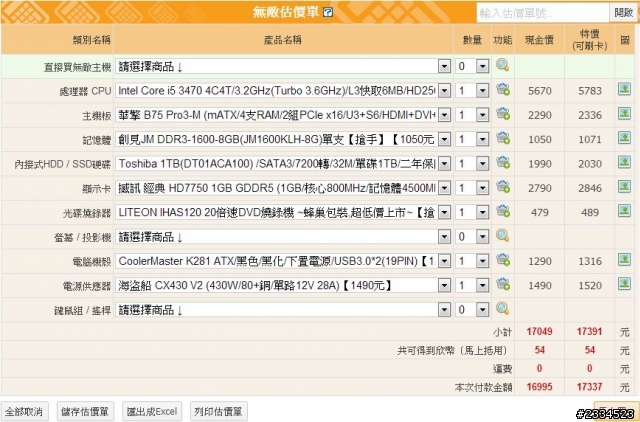The image size is (640, 422).
Task: Open the 記憶體 product dropdown showing 創見JM DDR3
Action: pyautogui.click(x=283, y=140)
